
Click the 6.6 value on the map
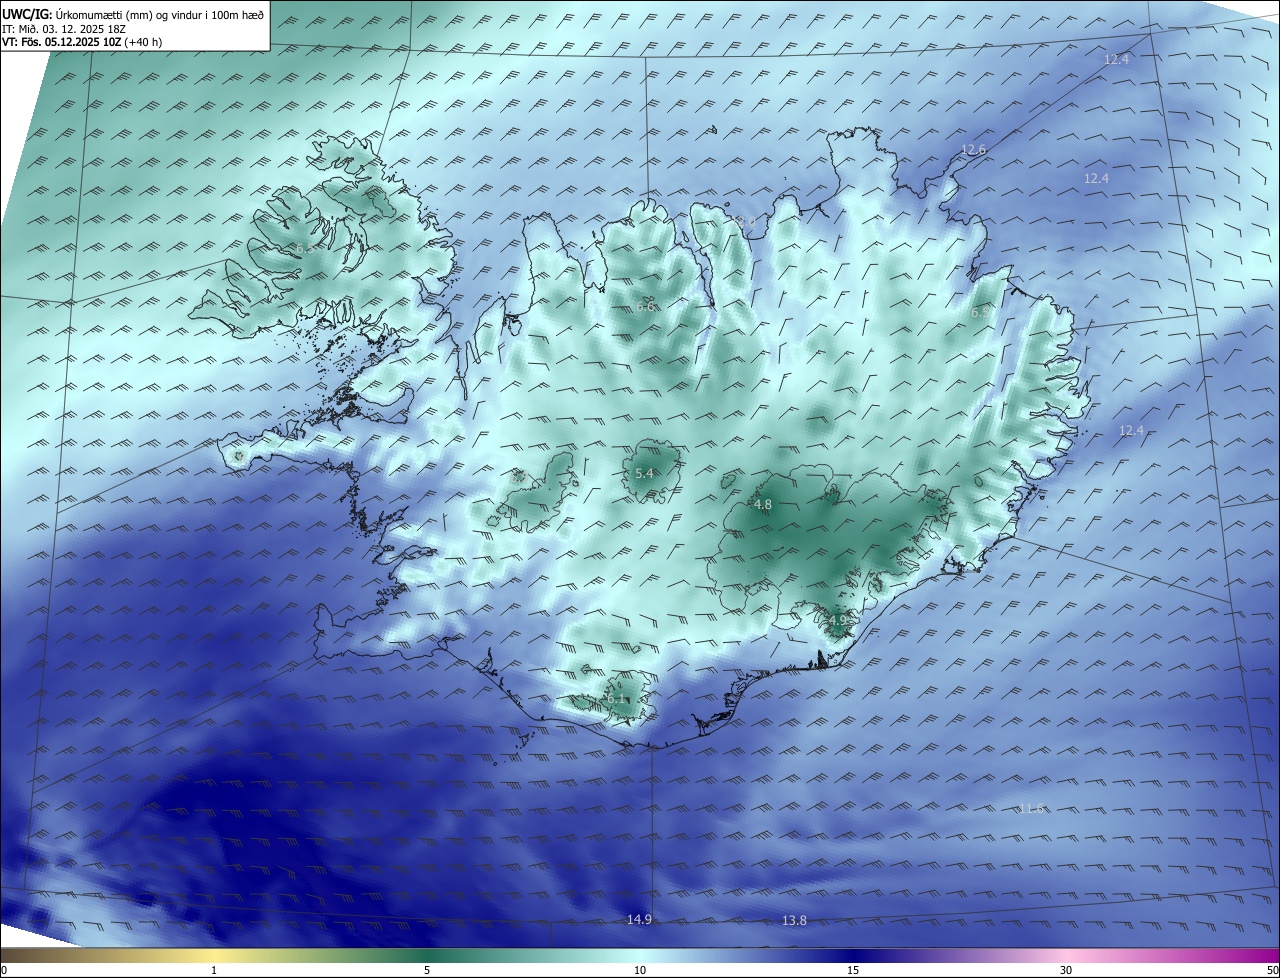click(x=646, y=307)
